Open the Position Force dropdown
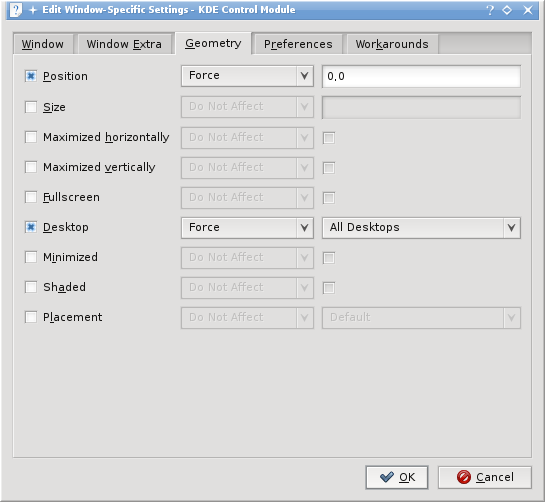 (x=247, y=76)
